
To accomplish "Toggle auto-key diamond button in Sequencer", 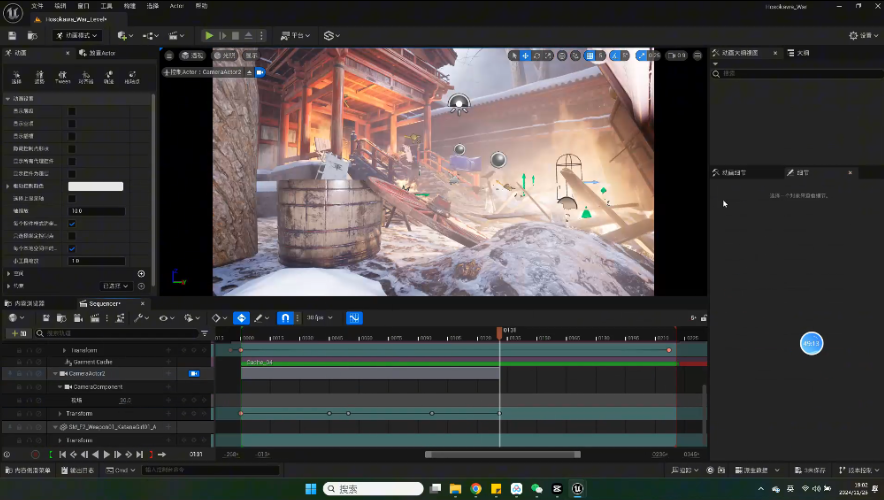I will [241, 318].
